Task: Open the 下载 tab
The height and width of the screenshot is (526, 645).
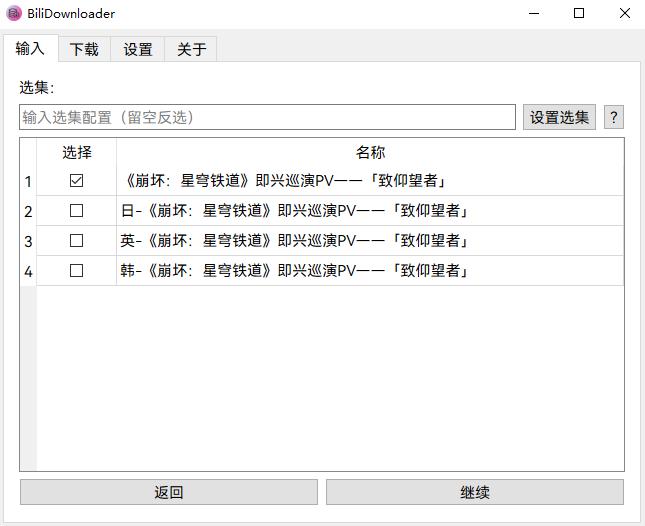Action: (x=84, y=49)
